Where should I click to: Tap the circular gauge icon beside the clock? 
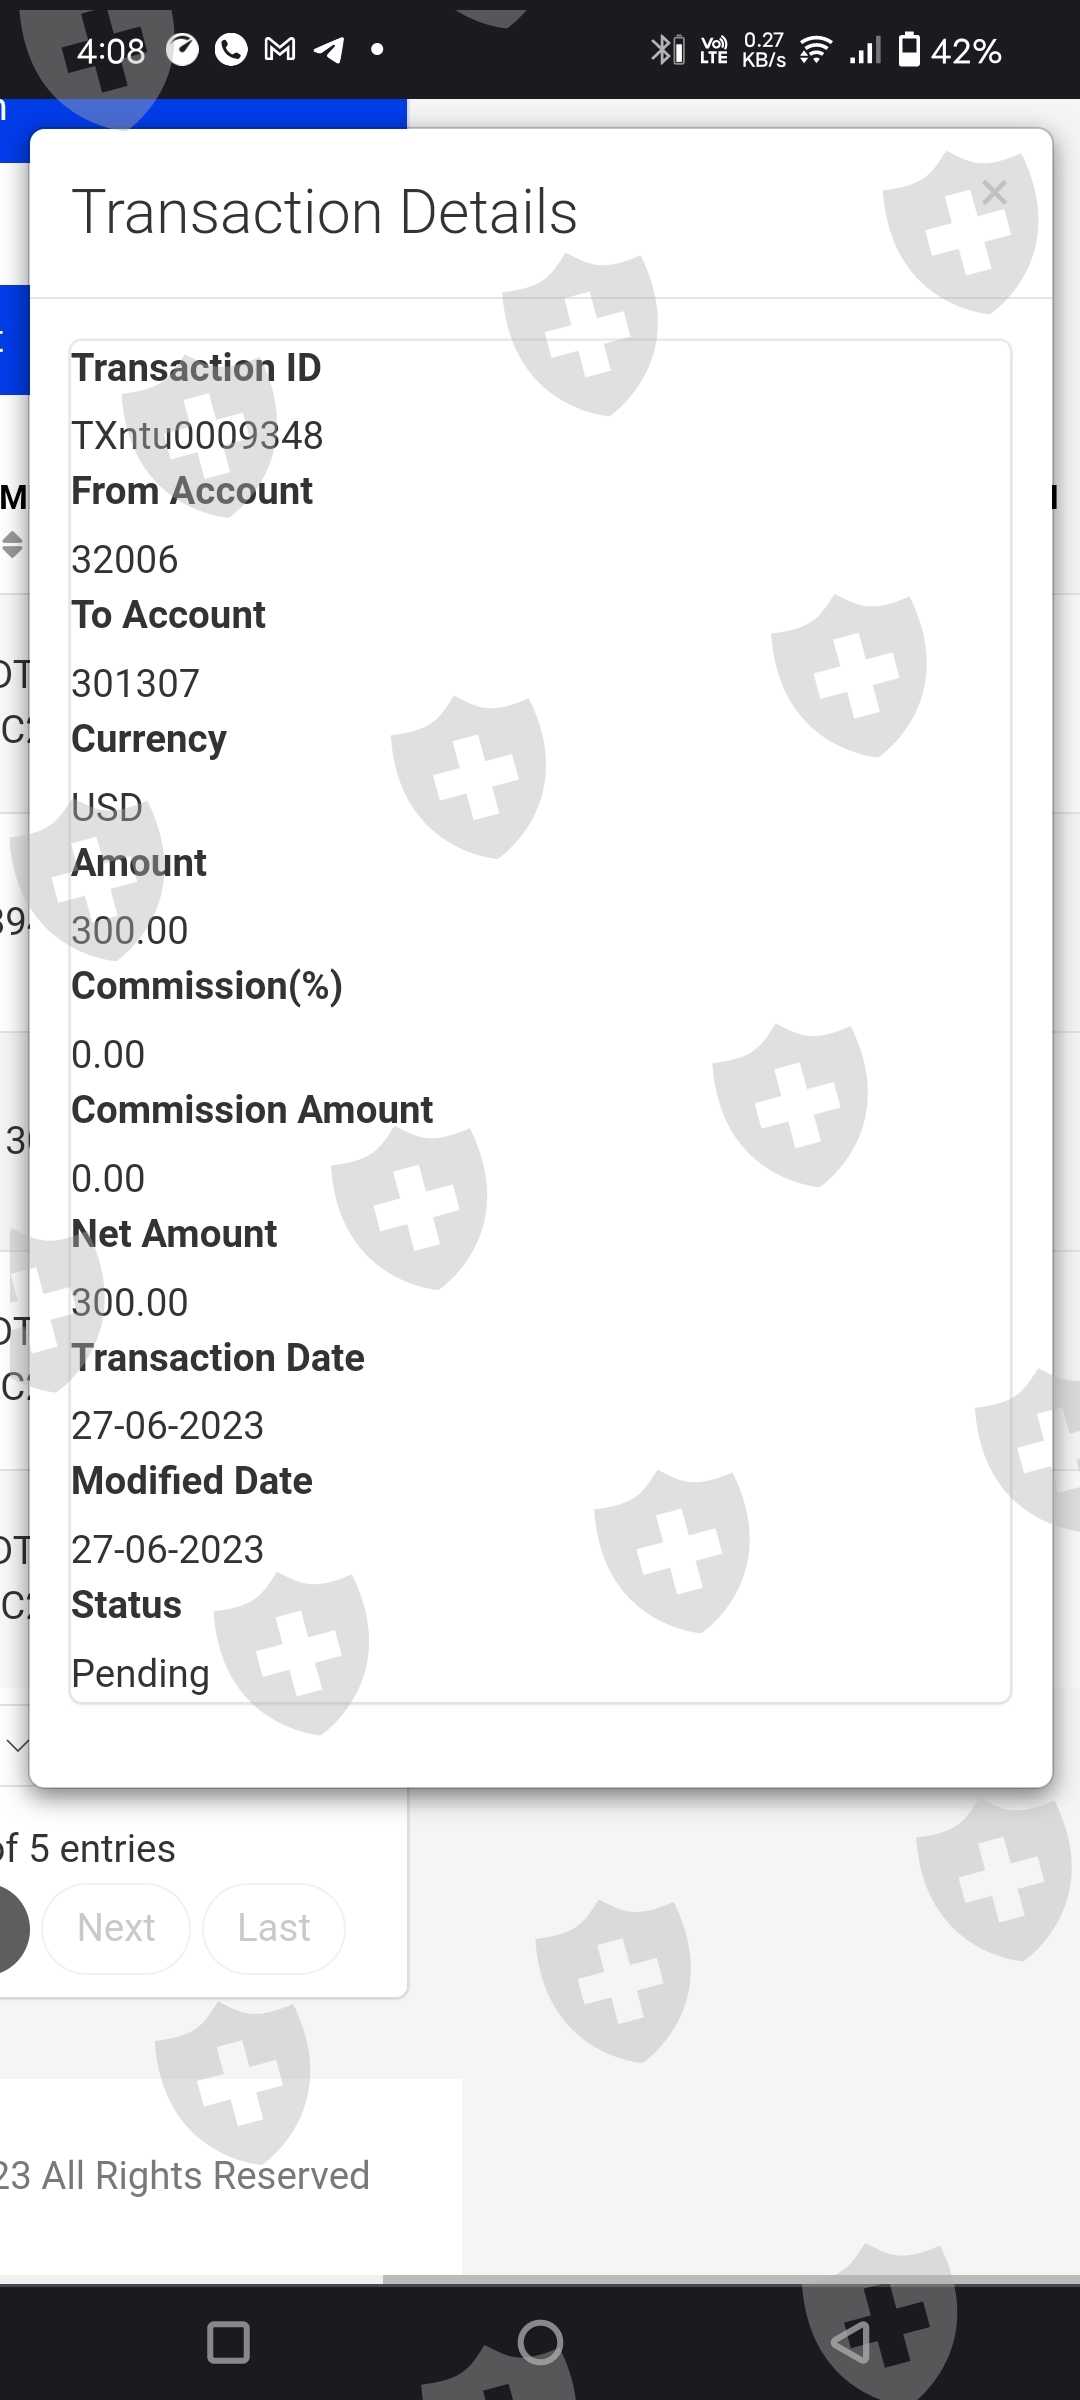coord(182,49)
